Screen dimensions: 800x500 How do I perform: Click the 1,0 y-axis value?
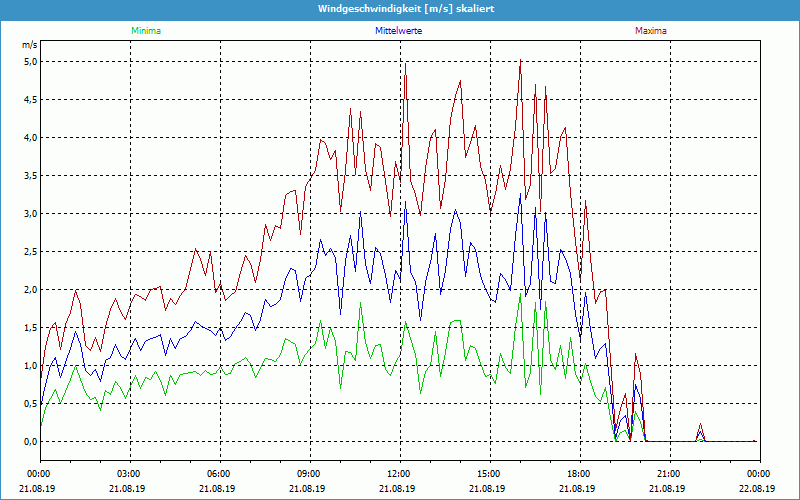[31, 366]
